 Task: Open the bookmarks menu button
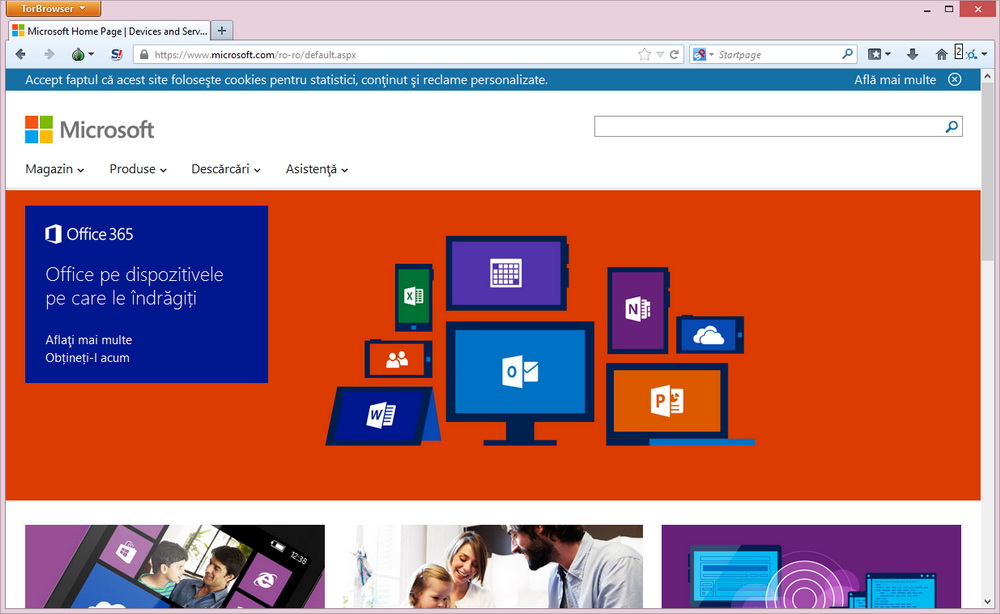click(879, 55)
